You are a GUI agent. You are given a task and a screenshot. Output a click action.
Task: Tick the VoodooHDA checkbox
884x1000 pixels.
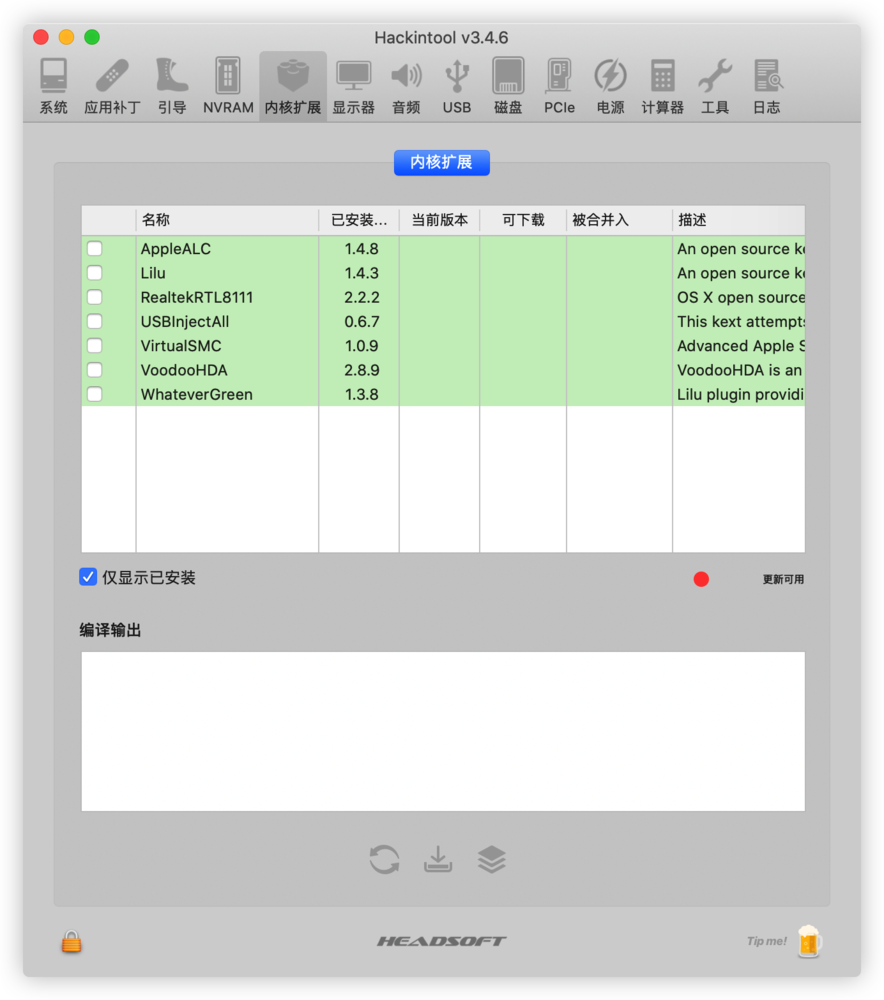94,370
